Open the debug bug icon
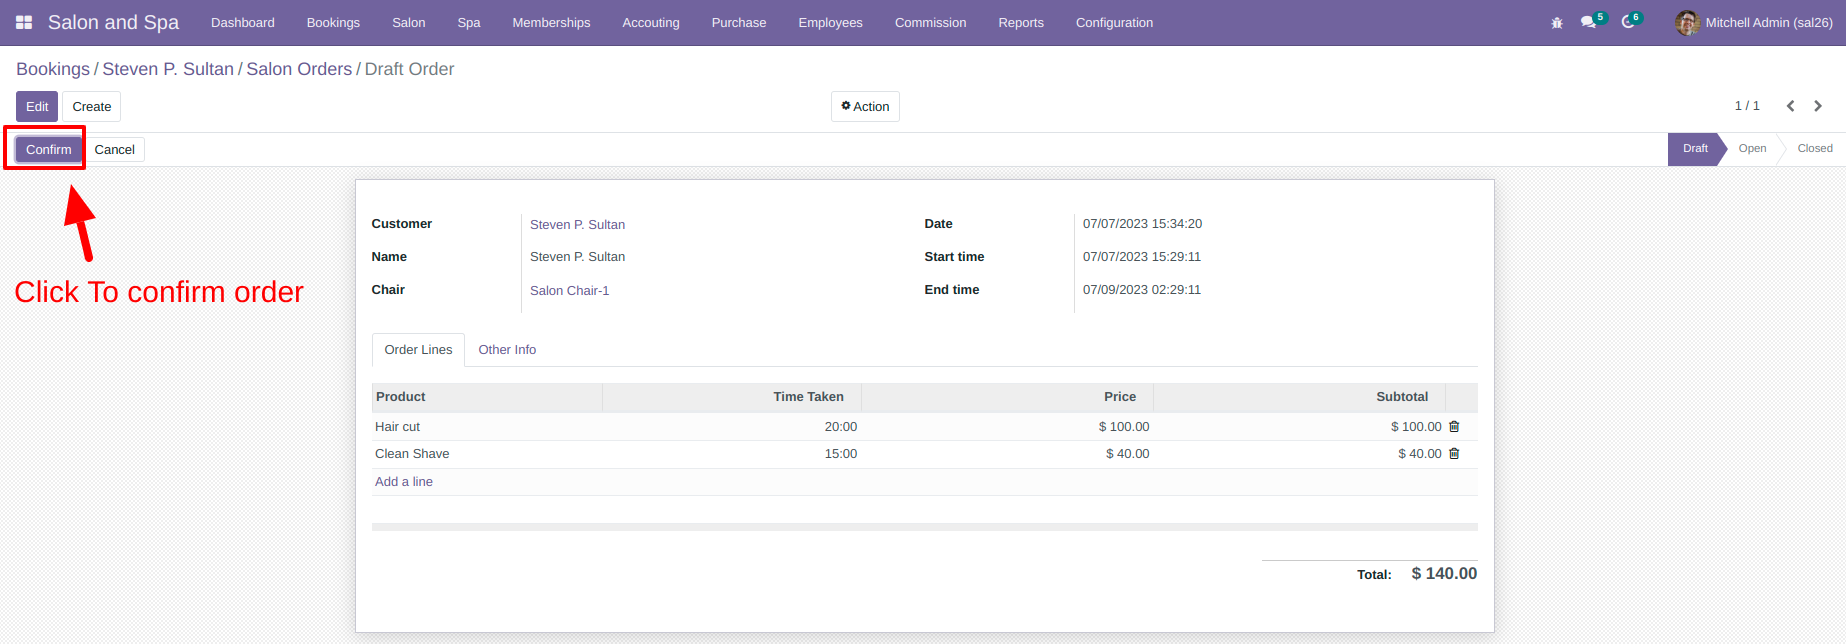1846x644 pixels. click(1557, 22)
